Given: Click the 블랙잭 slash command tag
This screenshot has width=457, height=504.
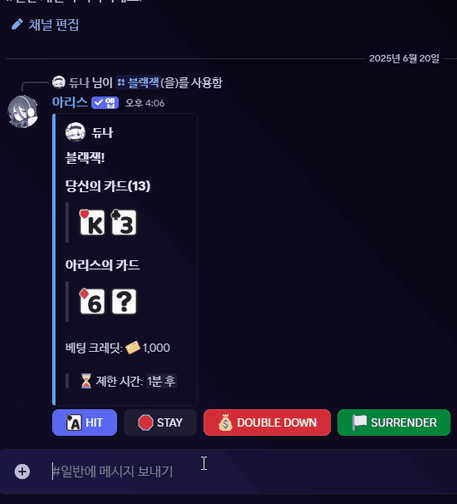Looking at the screenshot, I should coord(138,82).
